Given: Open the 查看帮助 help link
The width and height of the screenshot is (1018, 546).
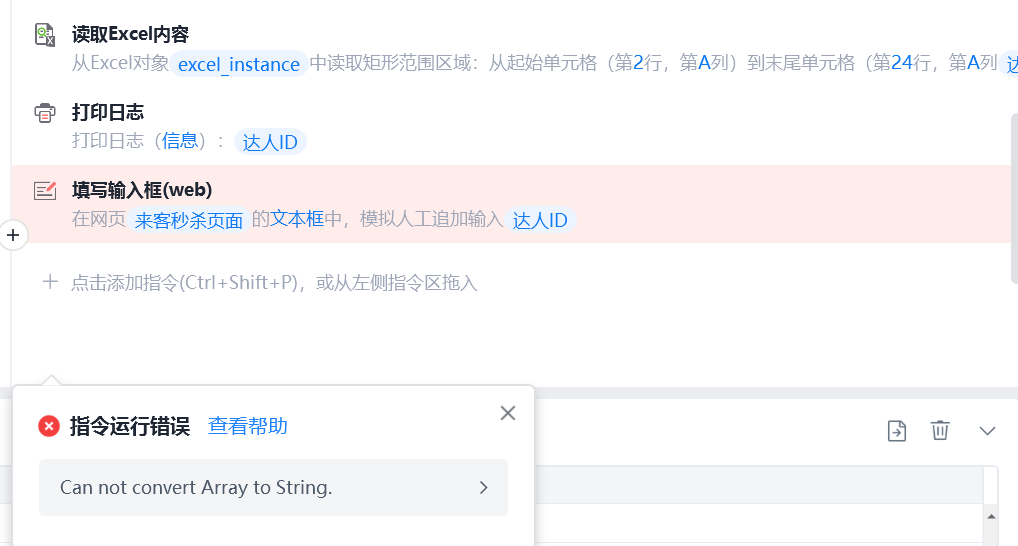Looking at the screenshot, I should coord(247,427).
